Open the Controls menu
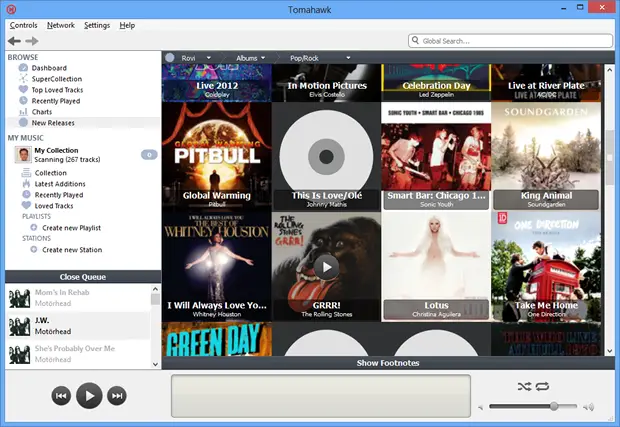This screenshot has height=427, width=620. [x=23, y=25]
